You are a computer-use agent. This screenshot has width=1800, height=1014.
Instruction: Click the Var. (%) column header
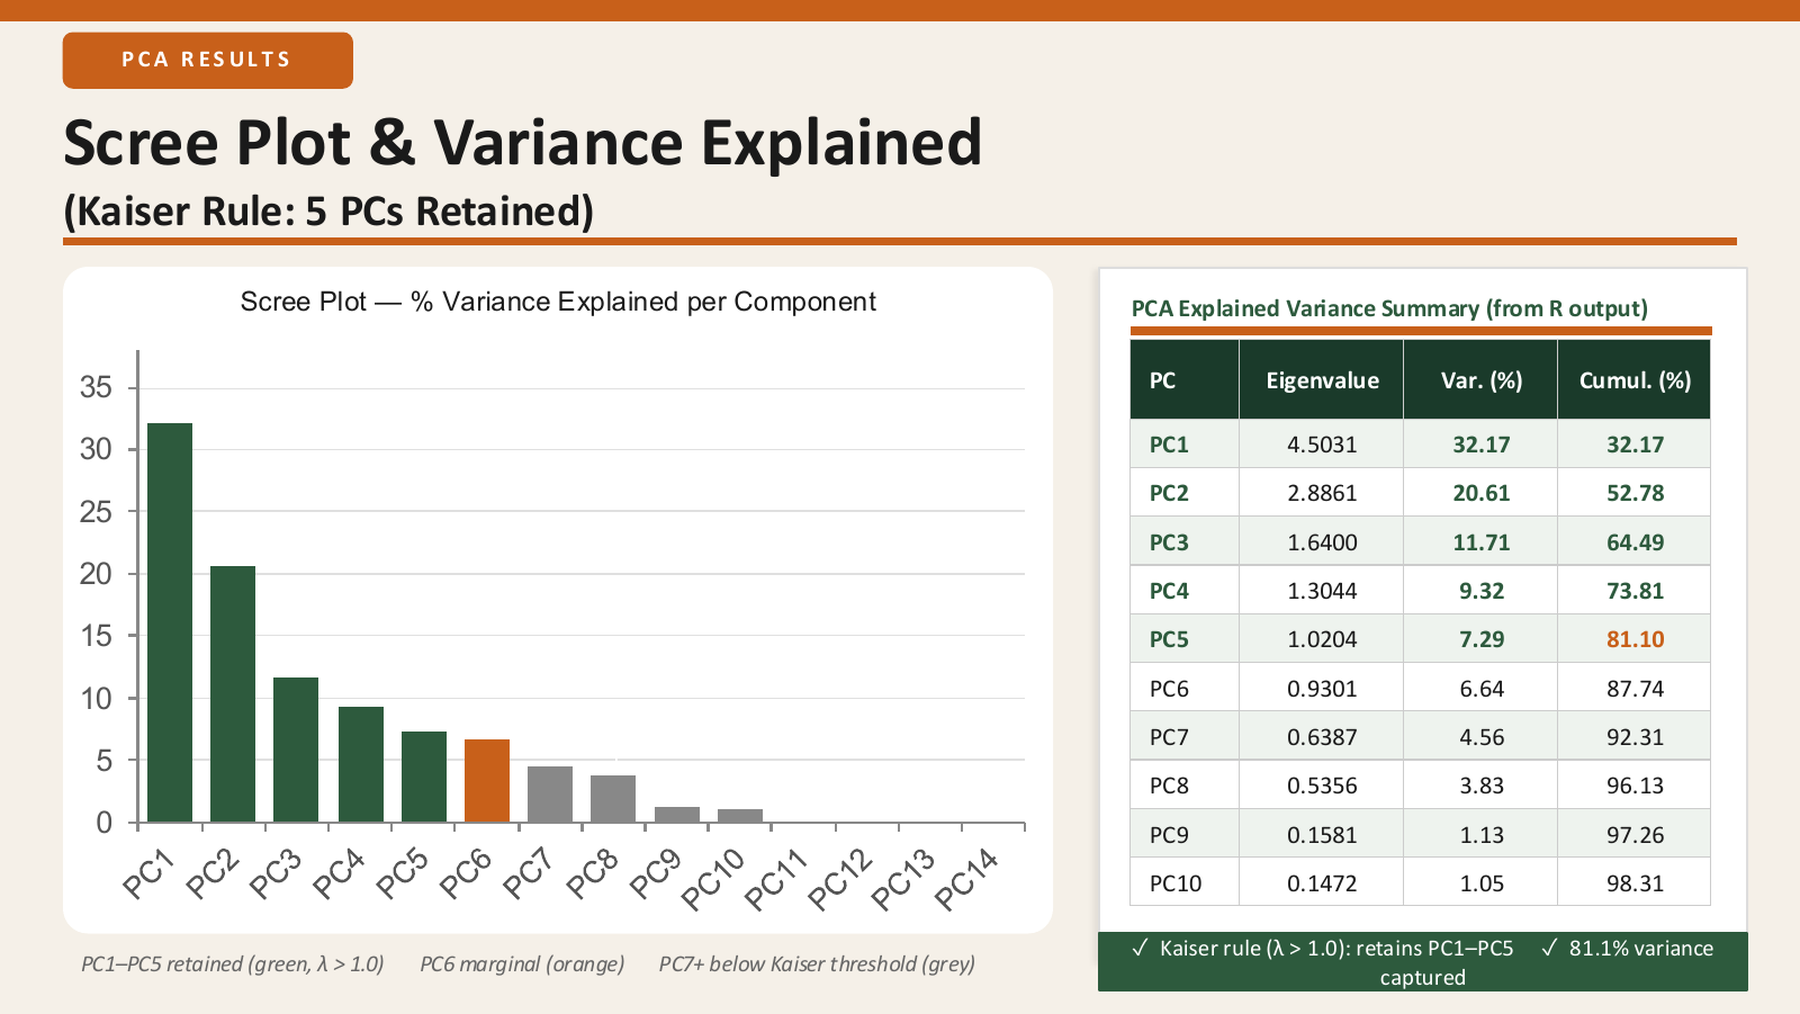coord(1481,380)
